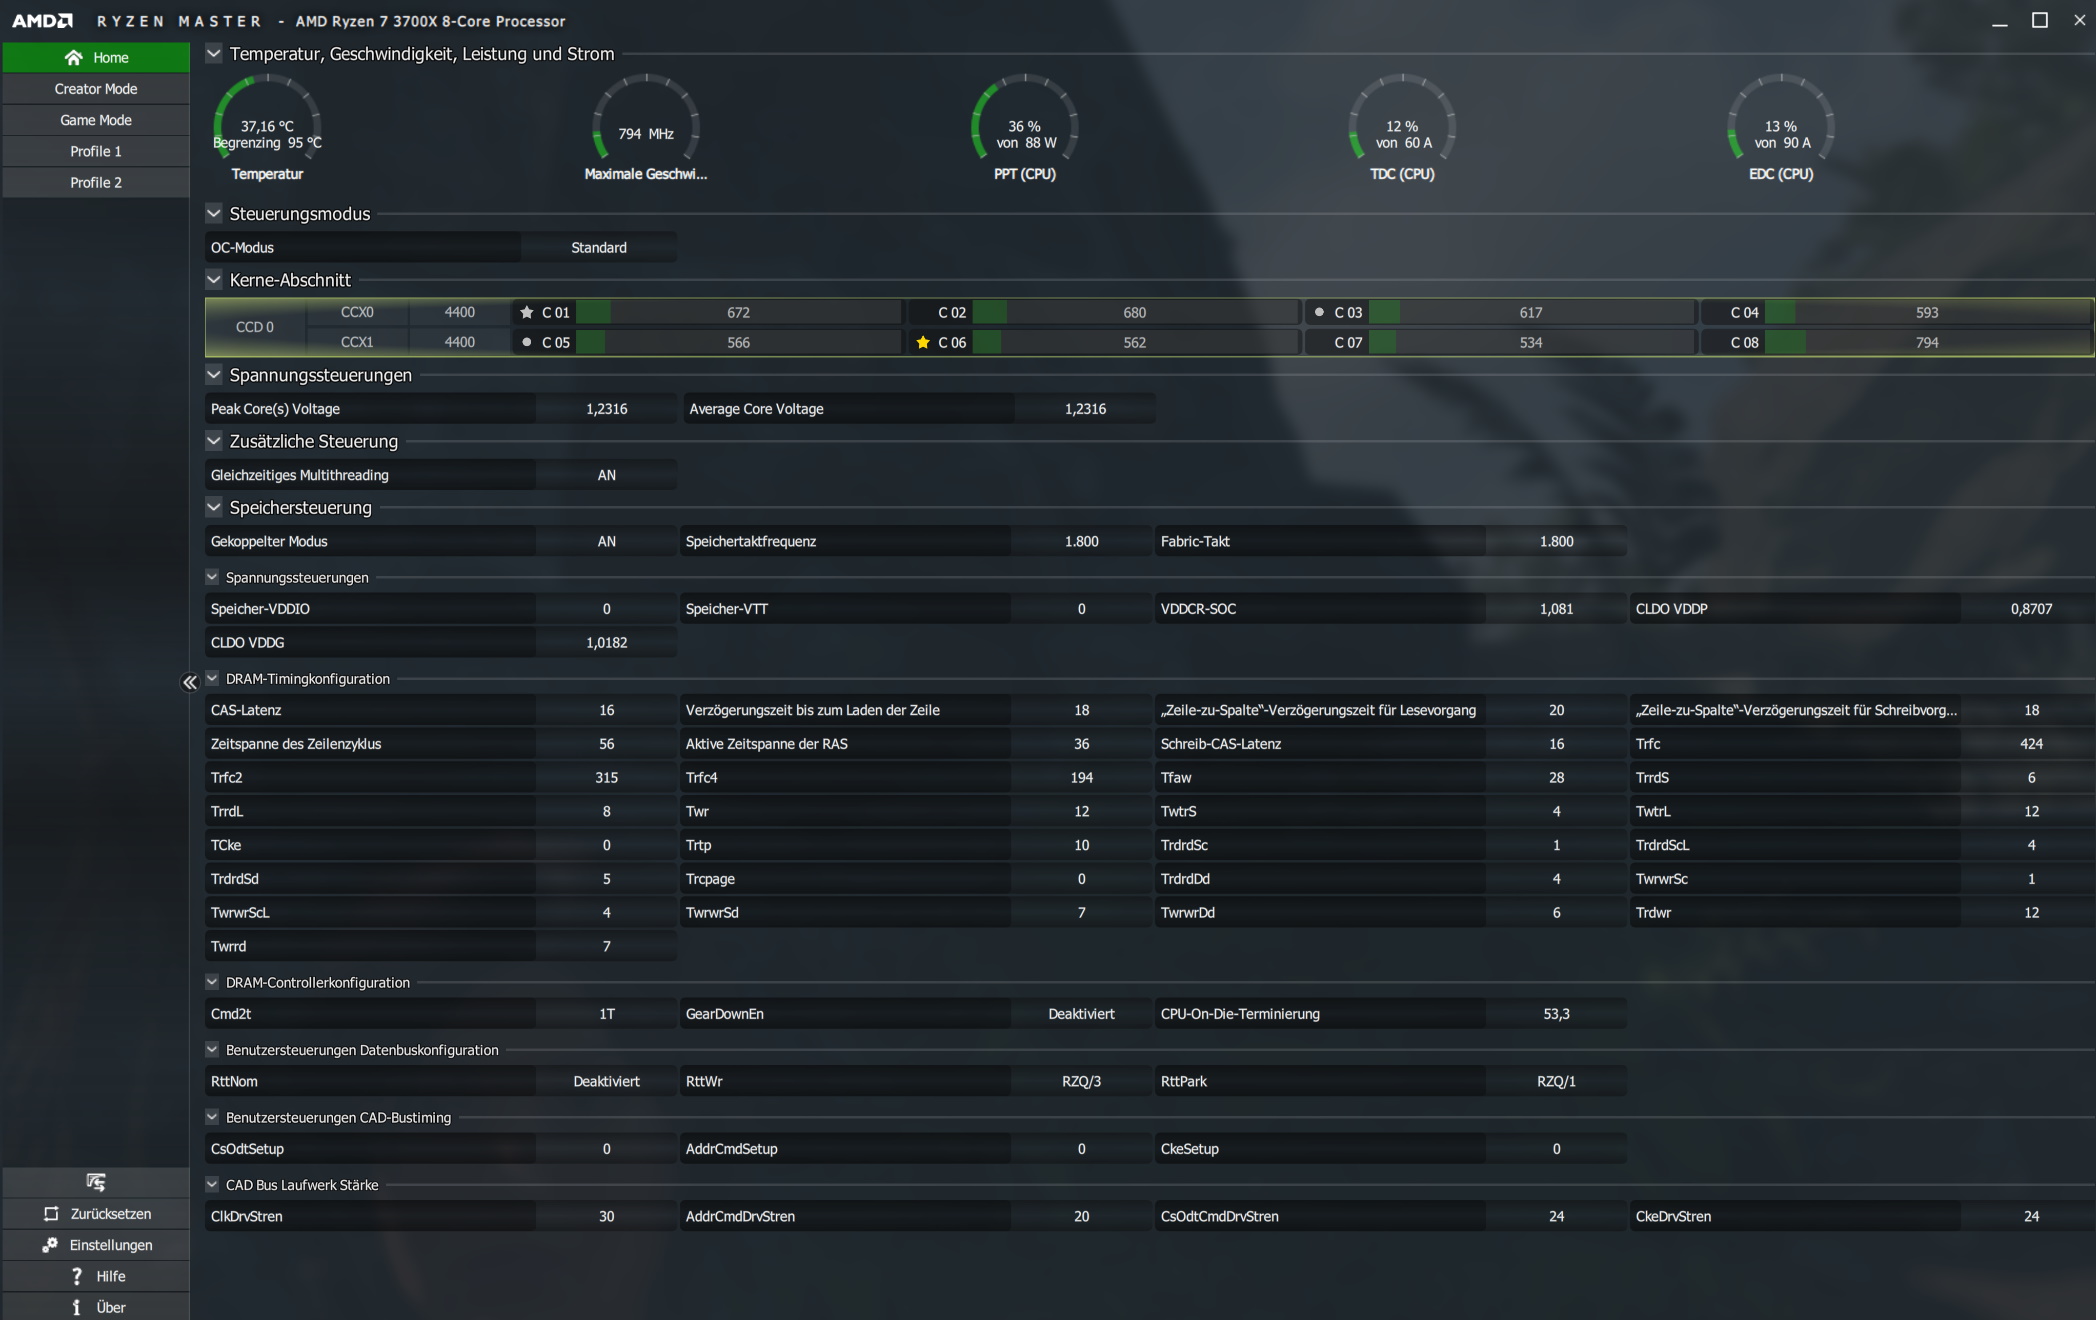Viewport: 2096px width, 1320px height.
Task: Click the Einstellungen gears icon
Action: 50,1245
